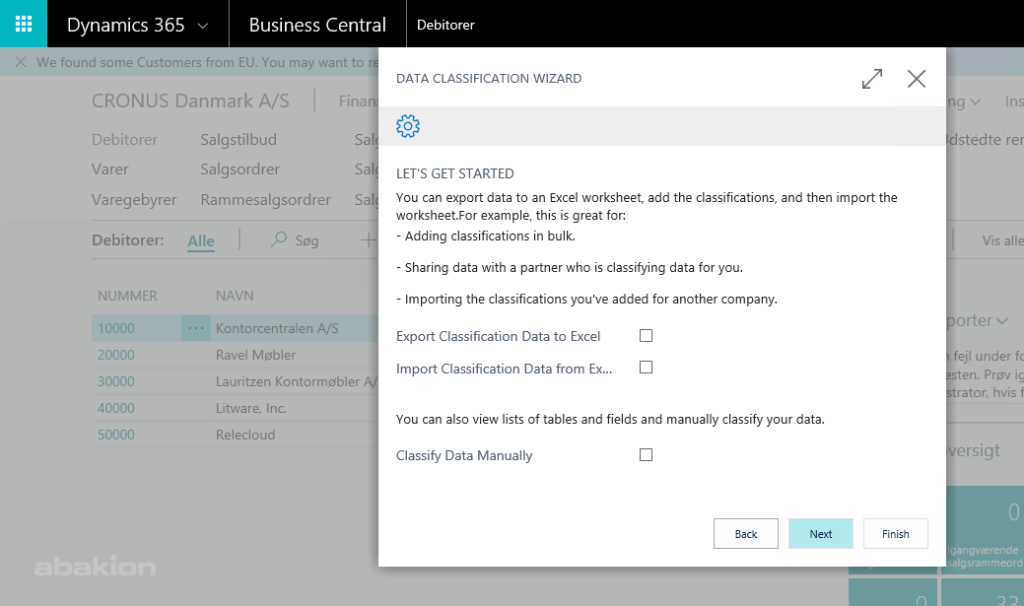Open the Varer navigation link
Image resolution: width=1024 pixels, height=606 pixels.
click(x=110, y=169)
